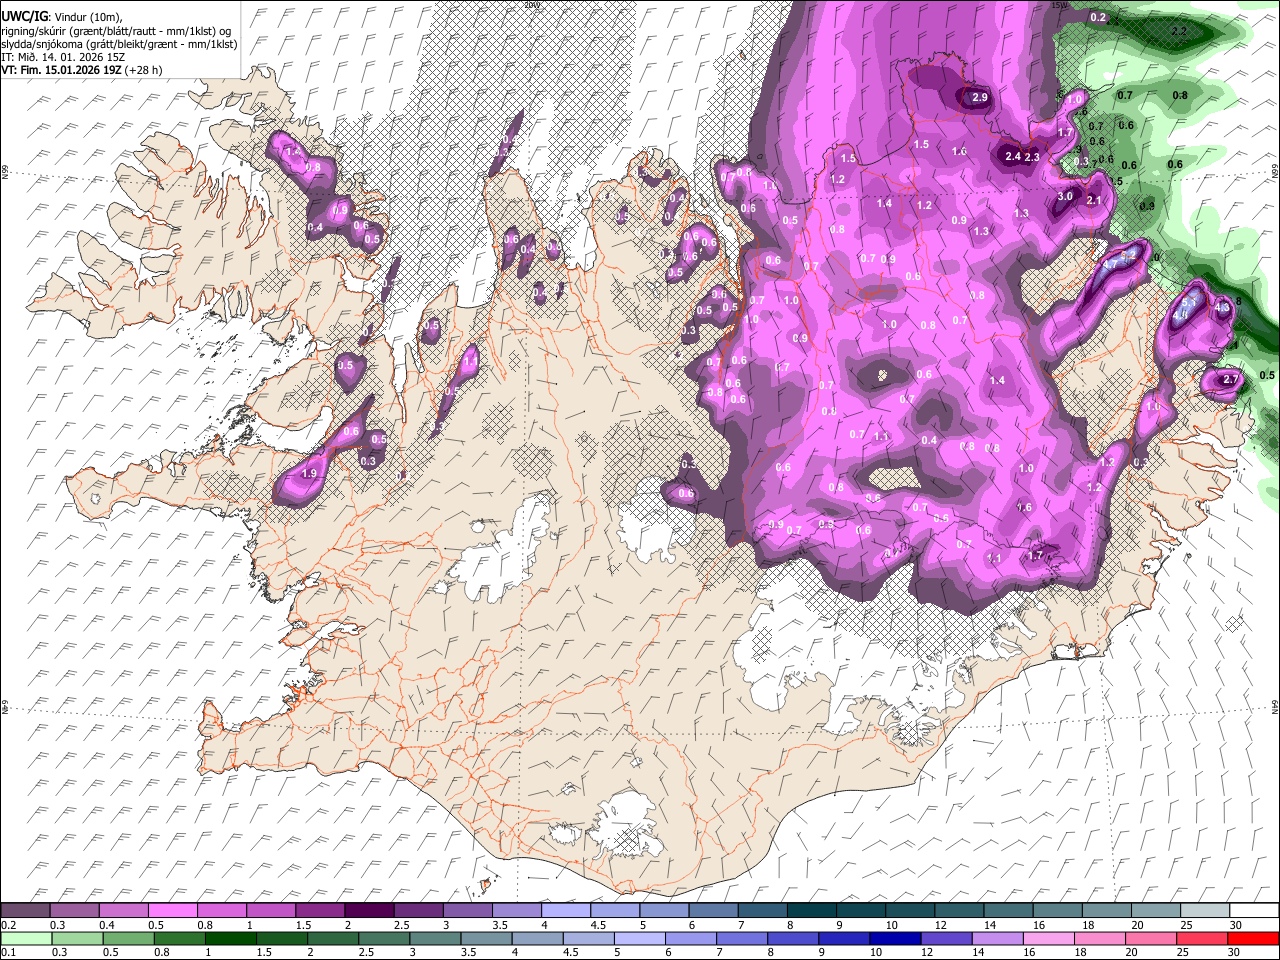The width and height of the screenshot is (1280, 960).
Task: Click the 3.0 snowfall value on the map
Action: (1065, 197)
